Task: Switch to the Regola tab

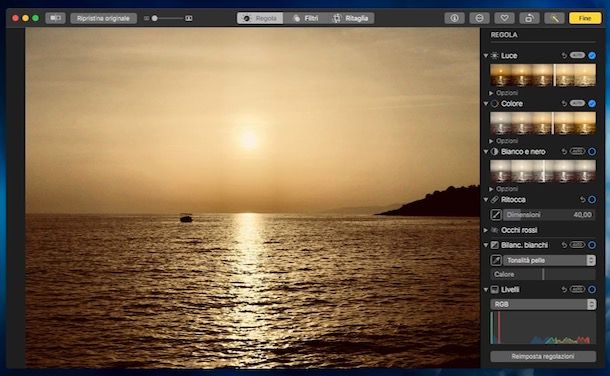Action: pyautogui.click(x=260, y=18)
